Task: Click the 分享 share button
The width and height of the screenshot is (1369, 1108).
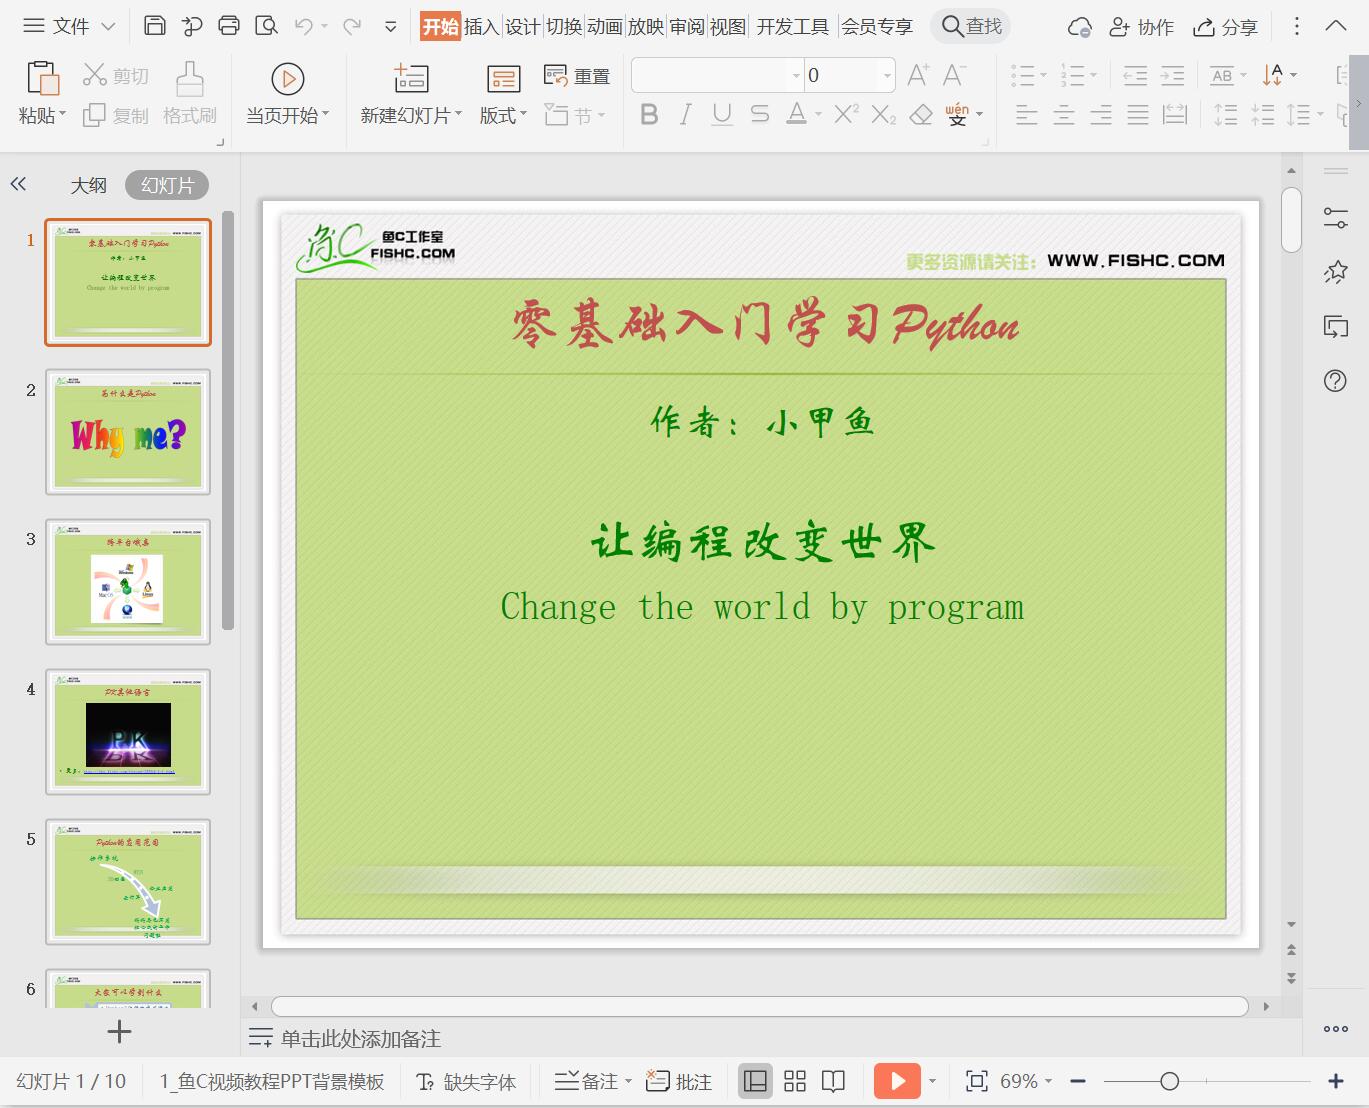Action: [x=1224, y=27]
